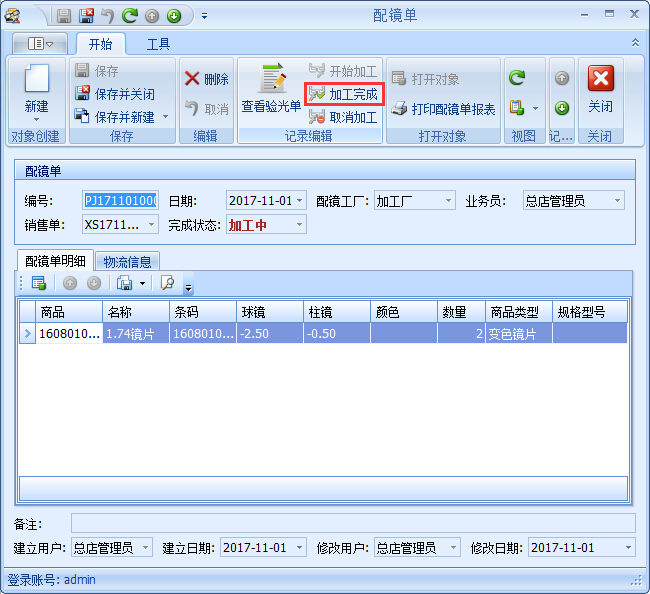Expand the 日期 date dropdown
Viewport: 650px width, 594px height.
coord(300,201)
